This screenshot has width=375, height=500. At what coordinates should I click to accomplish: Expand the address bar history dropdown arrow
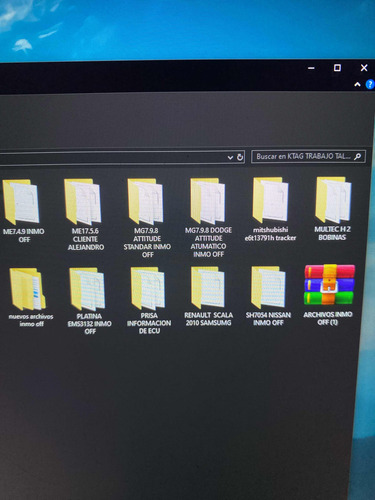click(230, 157)
